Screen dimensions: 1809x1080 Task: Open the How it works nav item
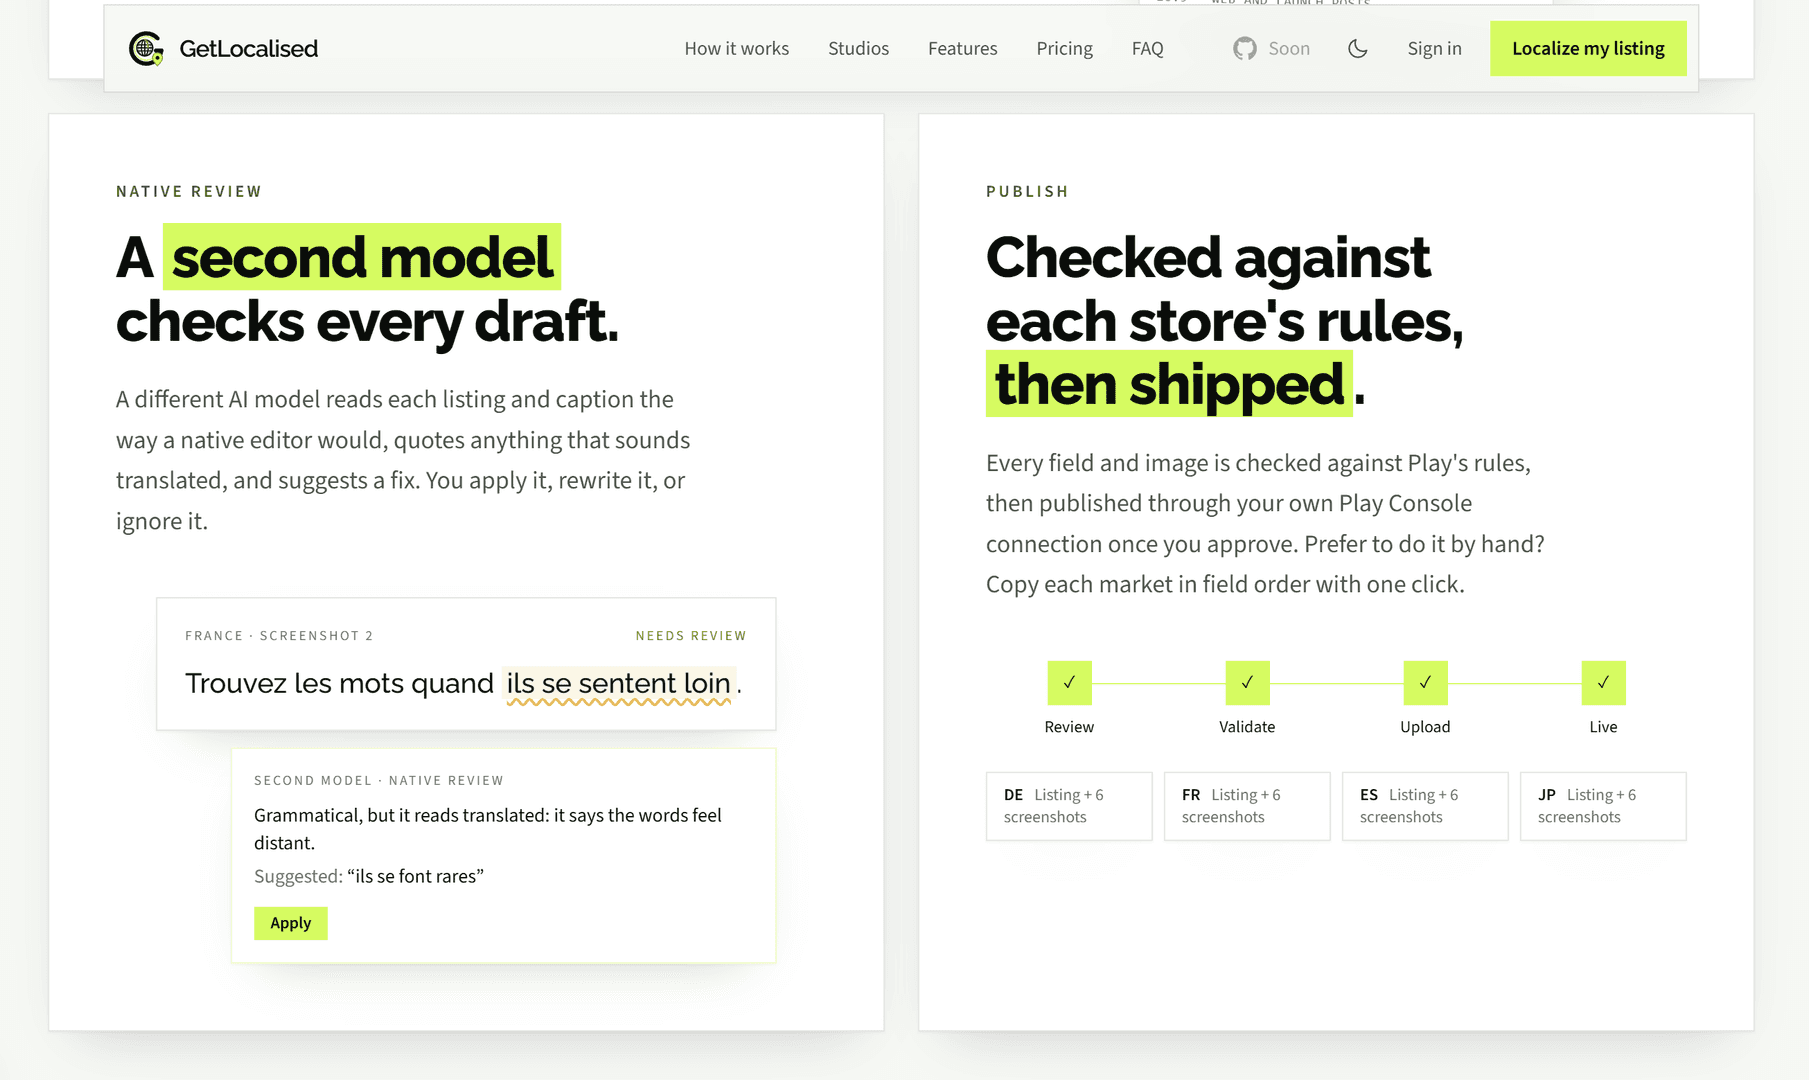tap(737, 48)
